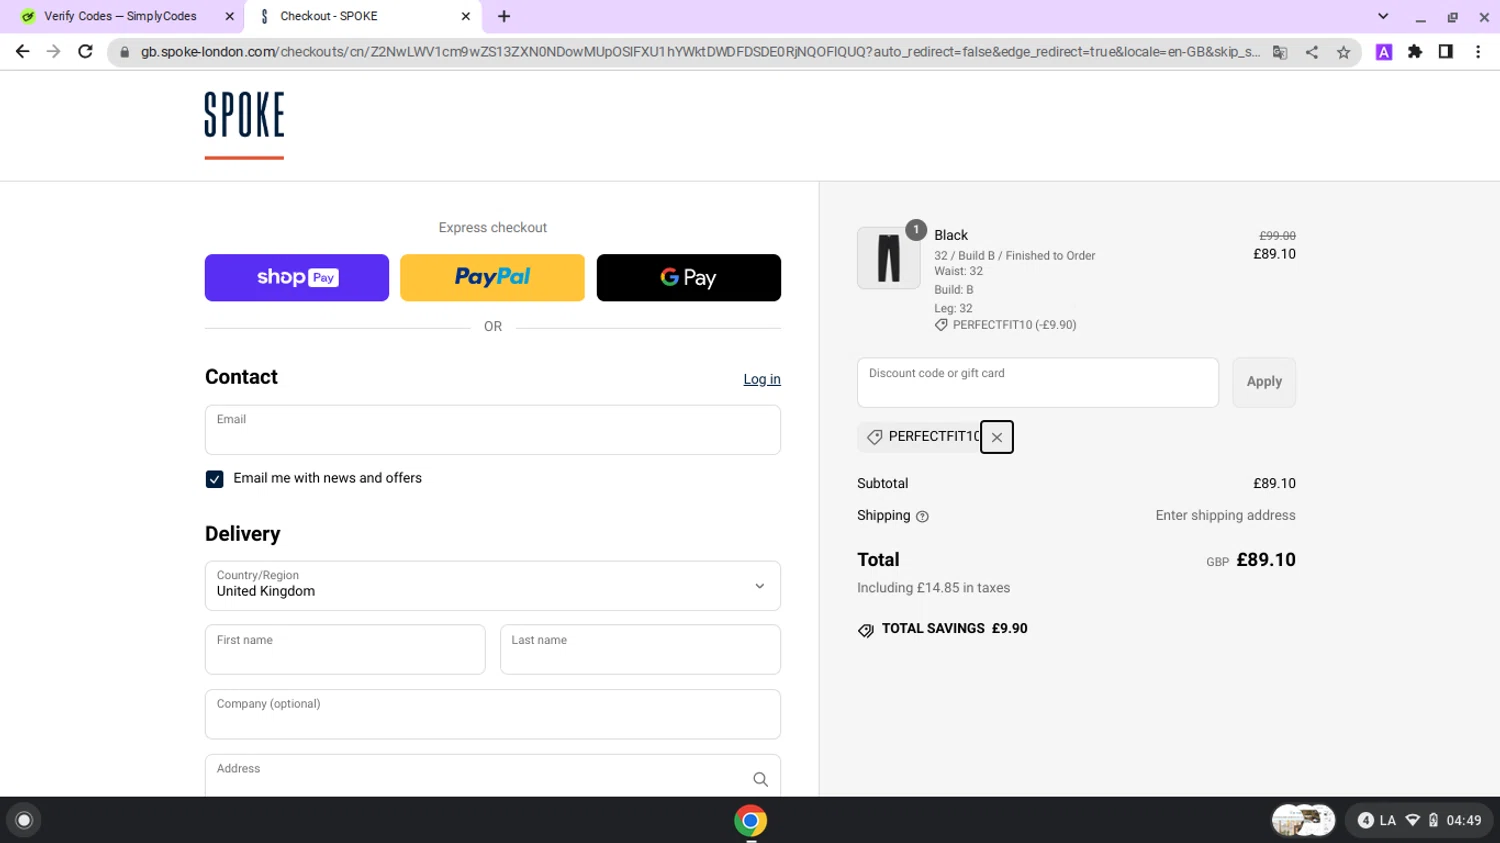Click the Last name field
Image resolution: width=1500 pixels, height=843 pixels.
[x=640, y=650]
